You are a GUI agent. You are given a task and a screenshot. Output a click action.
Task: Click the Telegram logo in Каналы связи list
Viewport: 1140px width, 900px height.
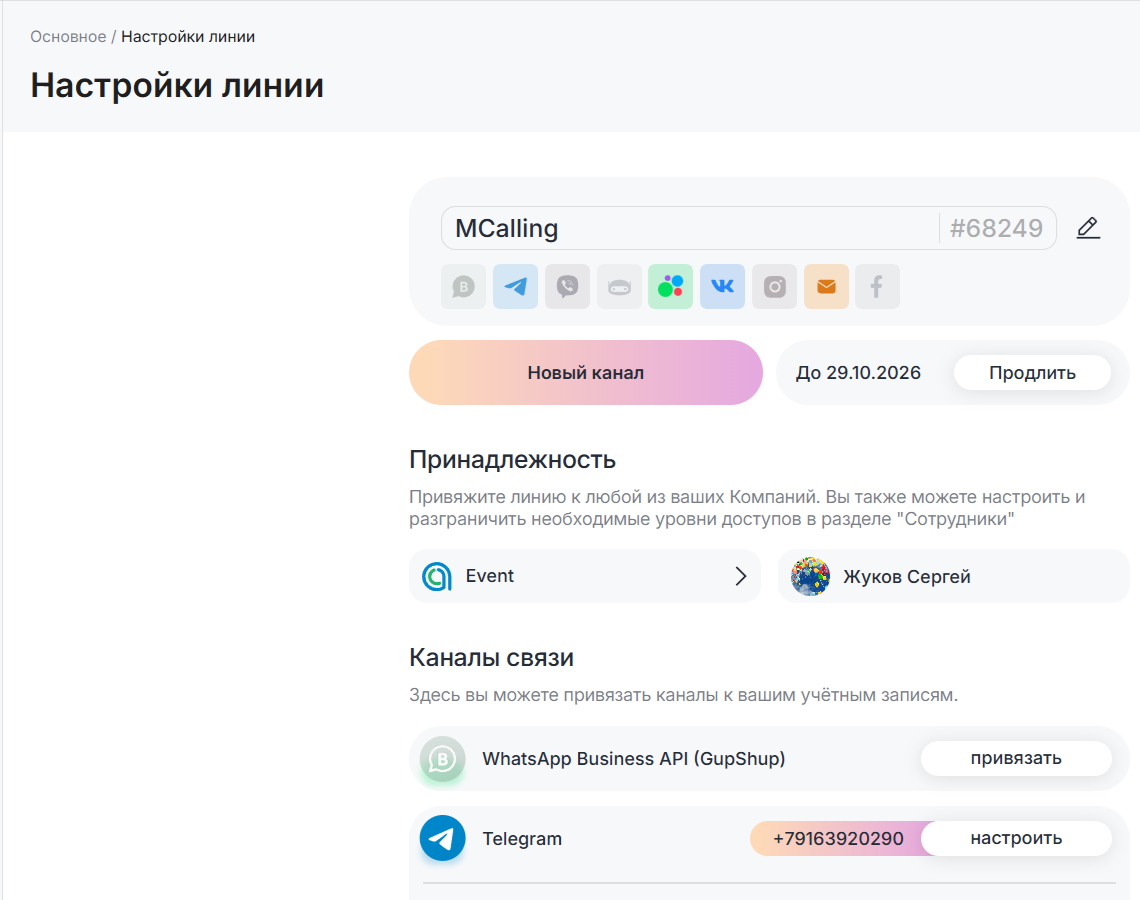tap(442, 838)
